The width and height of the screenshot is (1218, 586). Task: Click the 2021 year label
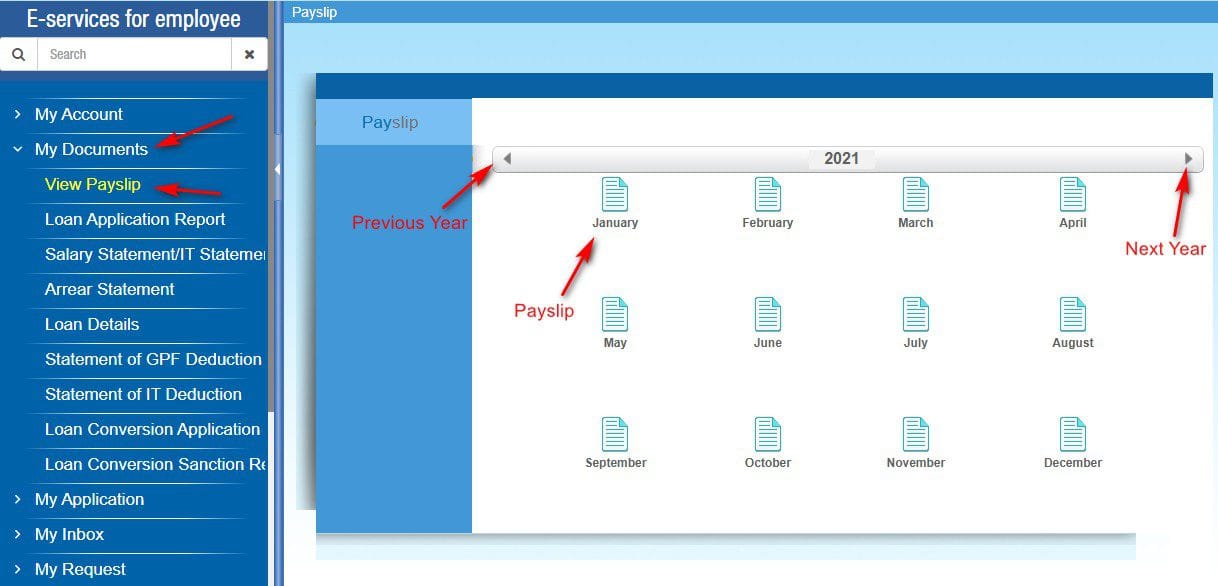click(x=841, y=159)
